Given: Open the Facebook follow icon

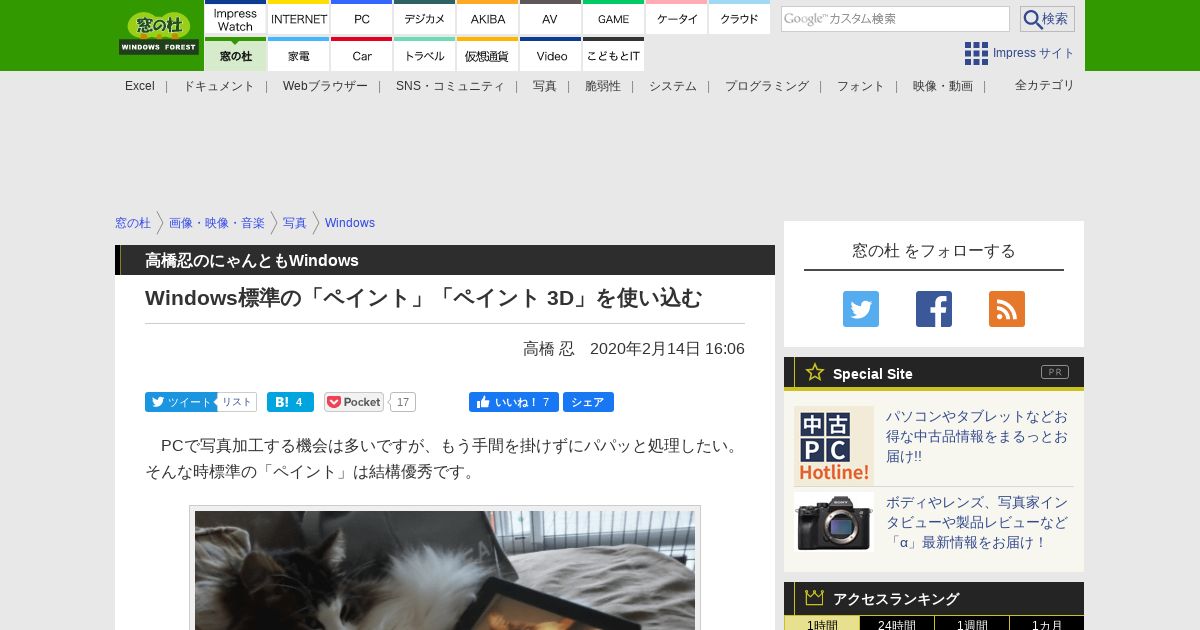Looking at the screenshot, I should point(934,309).
